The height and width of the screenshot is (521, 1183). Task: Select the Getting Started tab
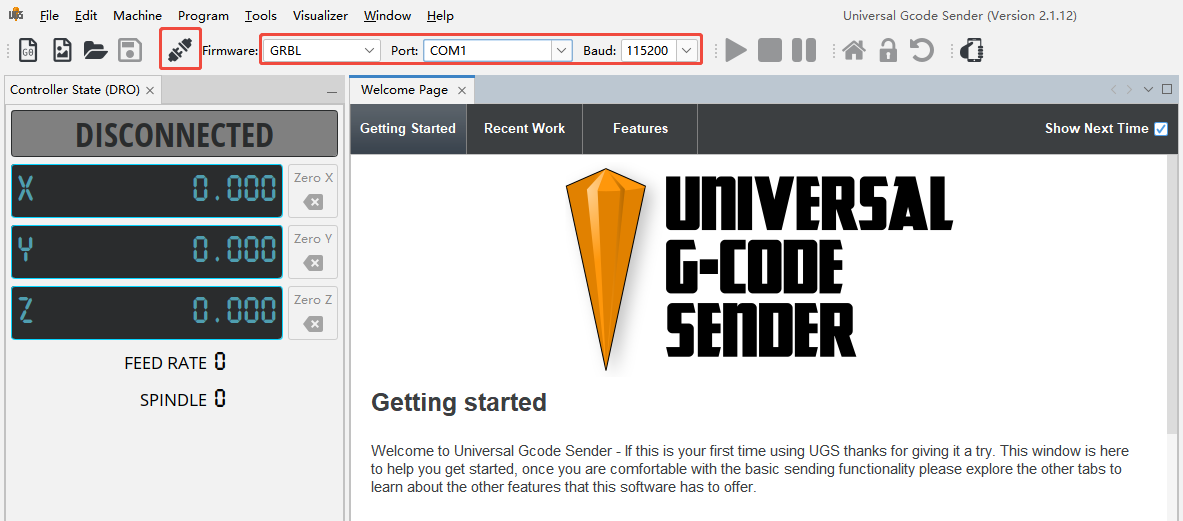coord(408,129)
